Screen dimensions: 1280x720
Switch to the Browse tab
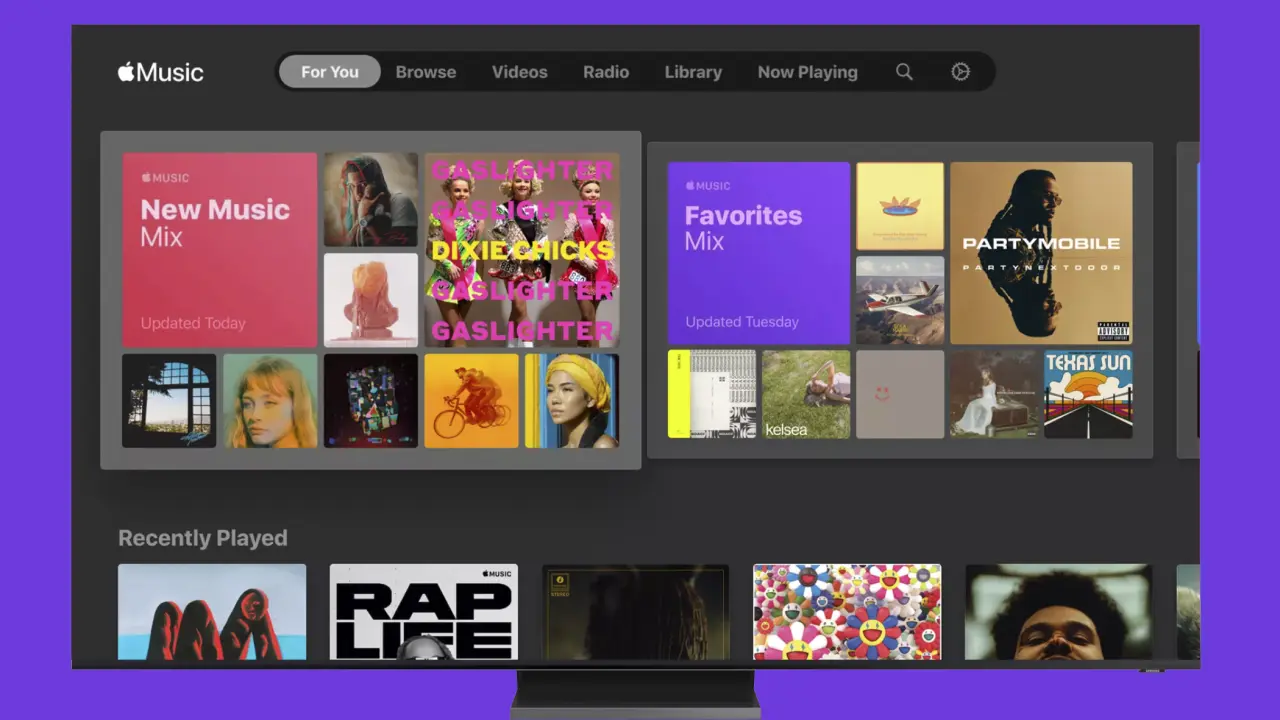[x=425, y=72]
